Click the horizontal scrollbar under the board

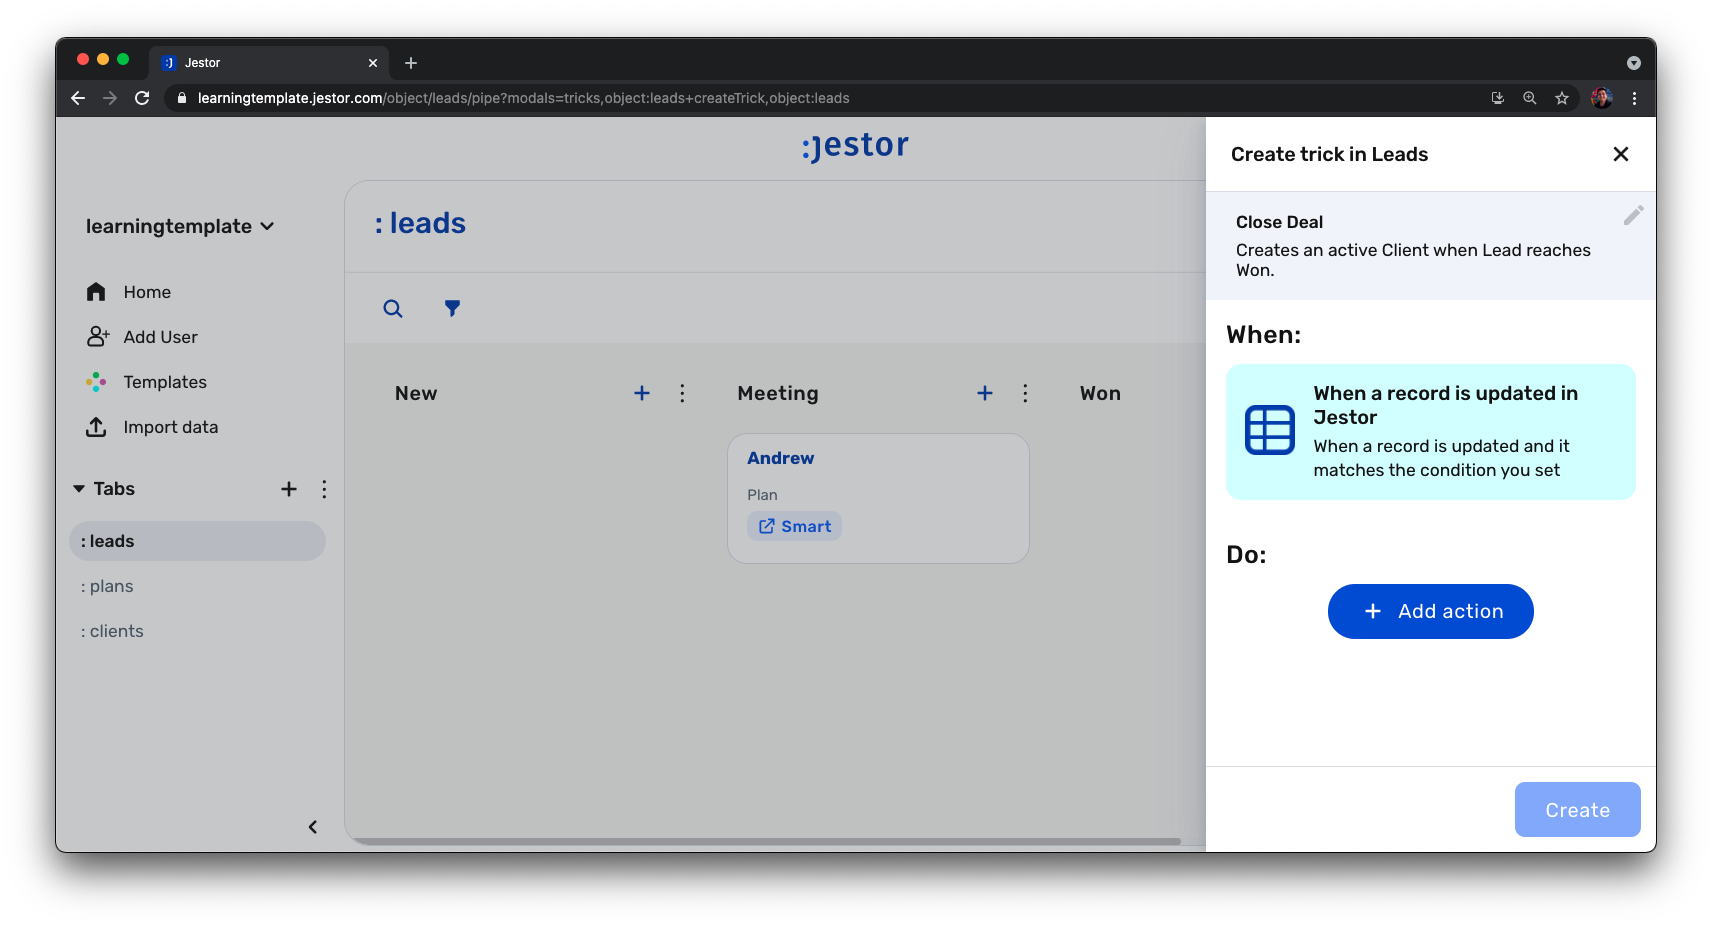point(768,841)
